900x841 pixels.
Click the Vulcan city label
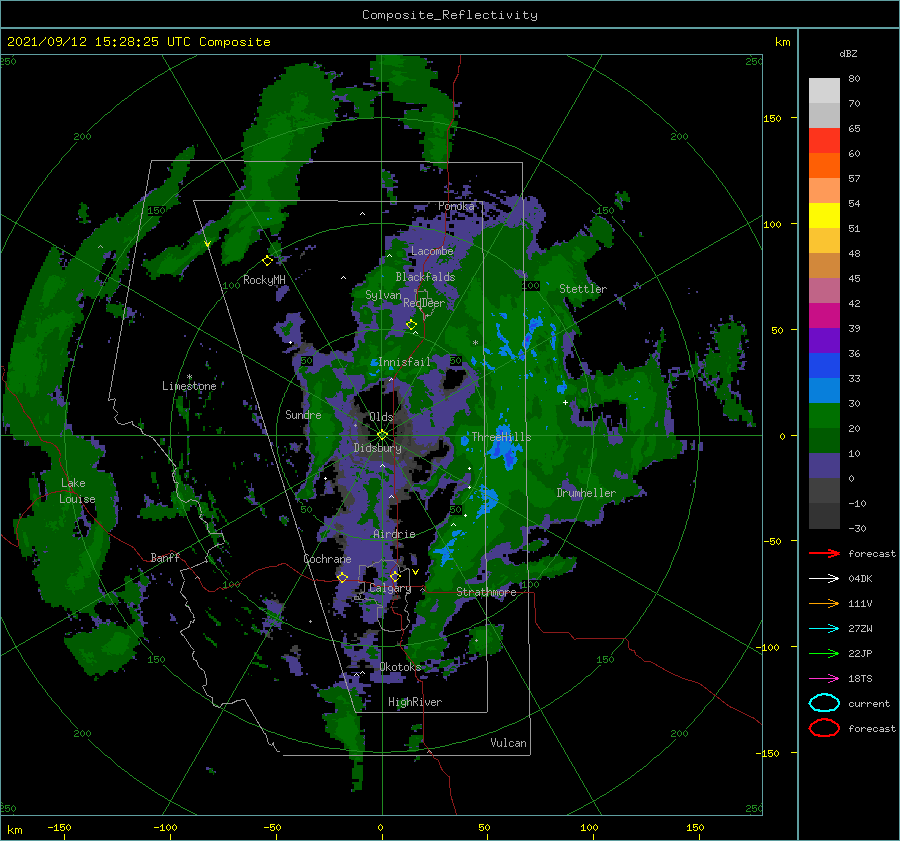[508, 743]
